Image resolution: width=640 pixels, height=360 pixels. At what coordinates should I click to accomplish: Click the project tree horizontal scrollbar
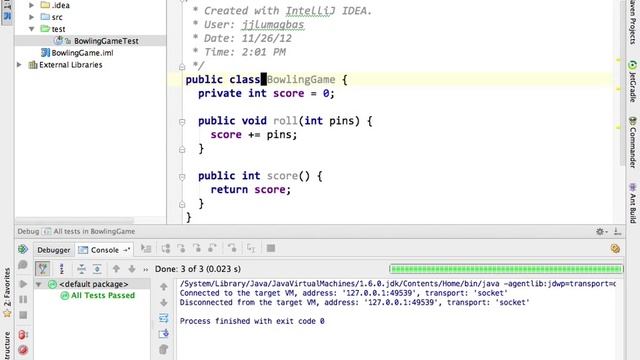point(74,220)
